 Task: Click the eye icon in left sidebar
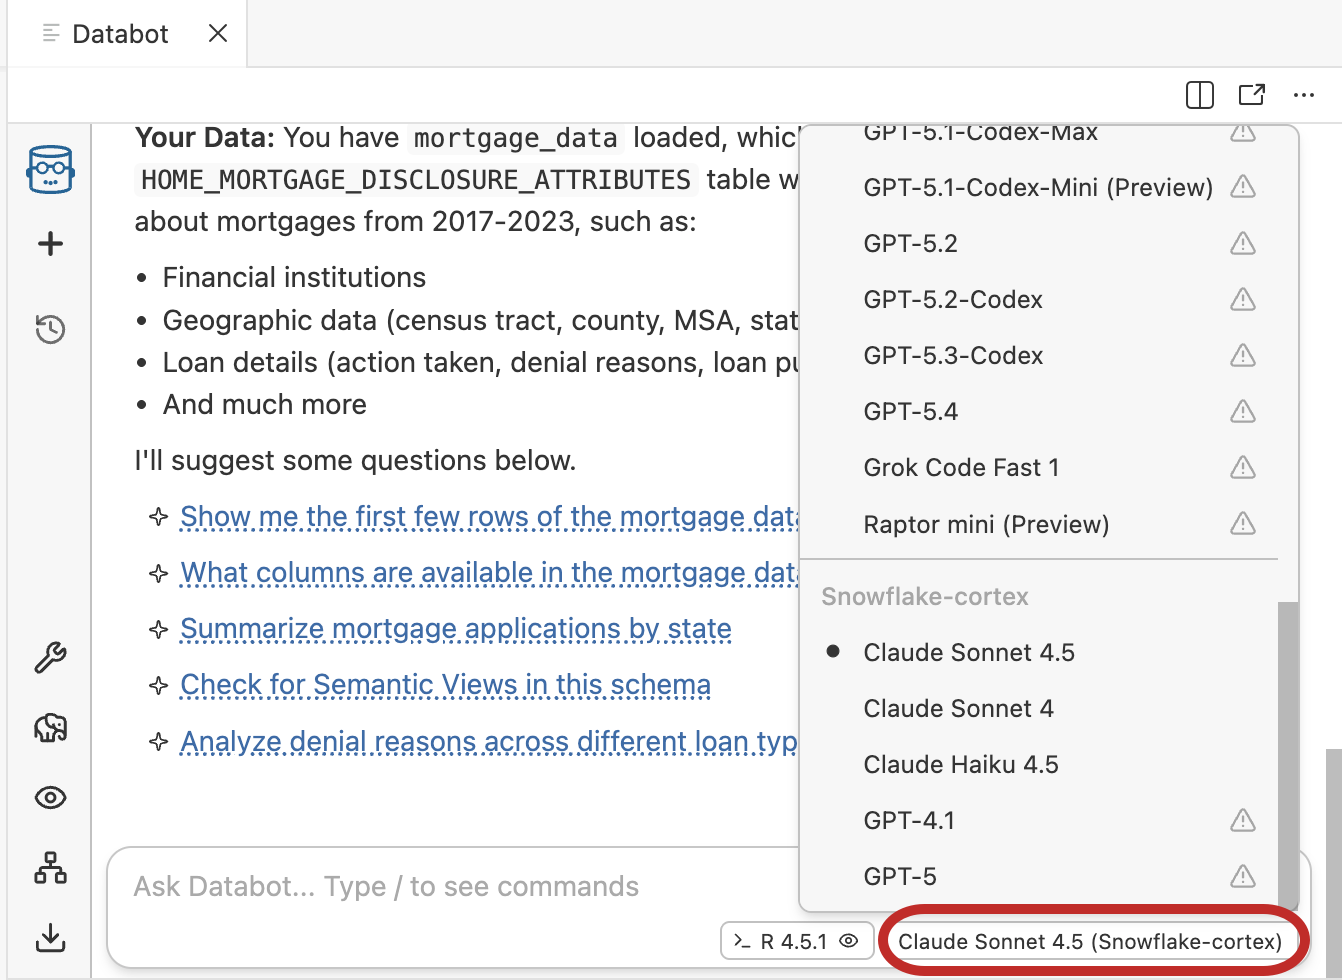tap(50, 798)
